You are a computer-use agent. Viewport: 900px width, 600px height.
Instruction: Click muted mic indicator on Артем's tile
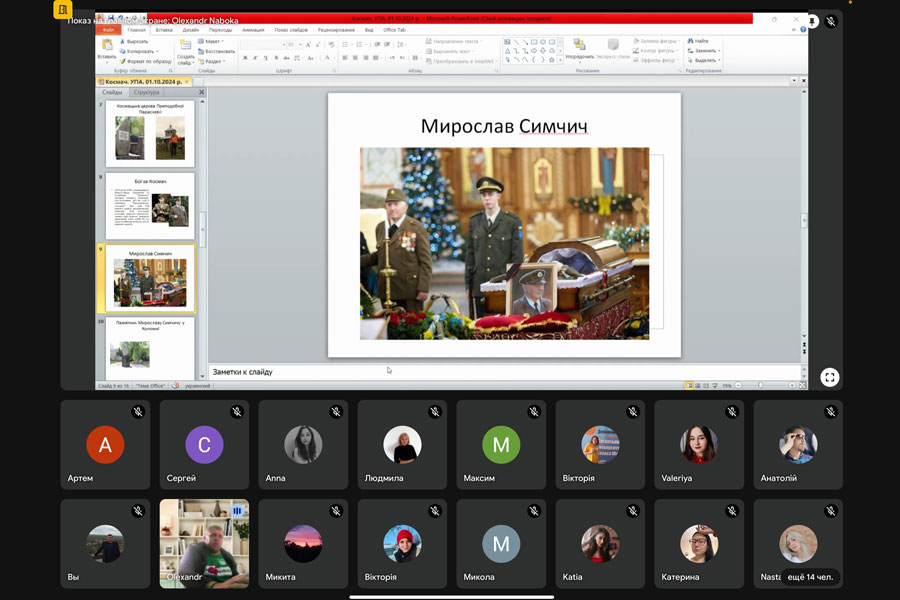pyautogui.click(x=138, y=412)
